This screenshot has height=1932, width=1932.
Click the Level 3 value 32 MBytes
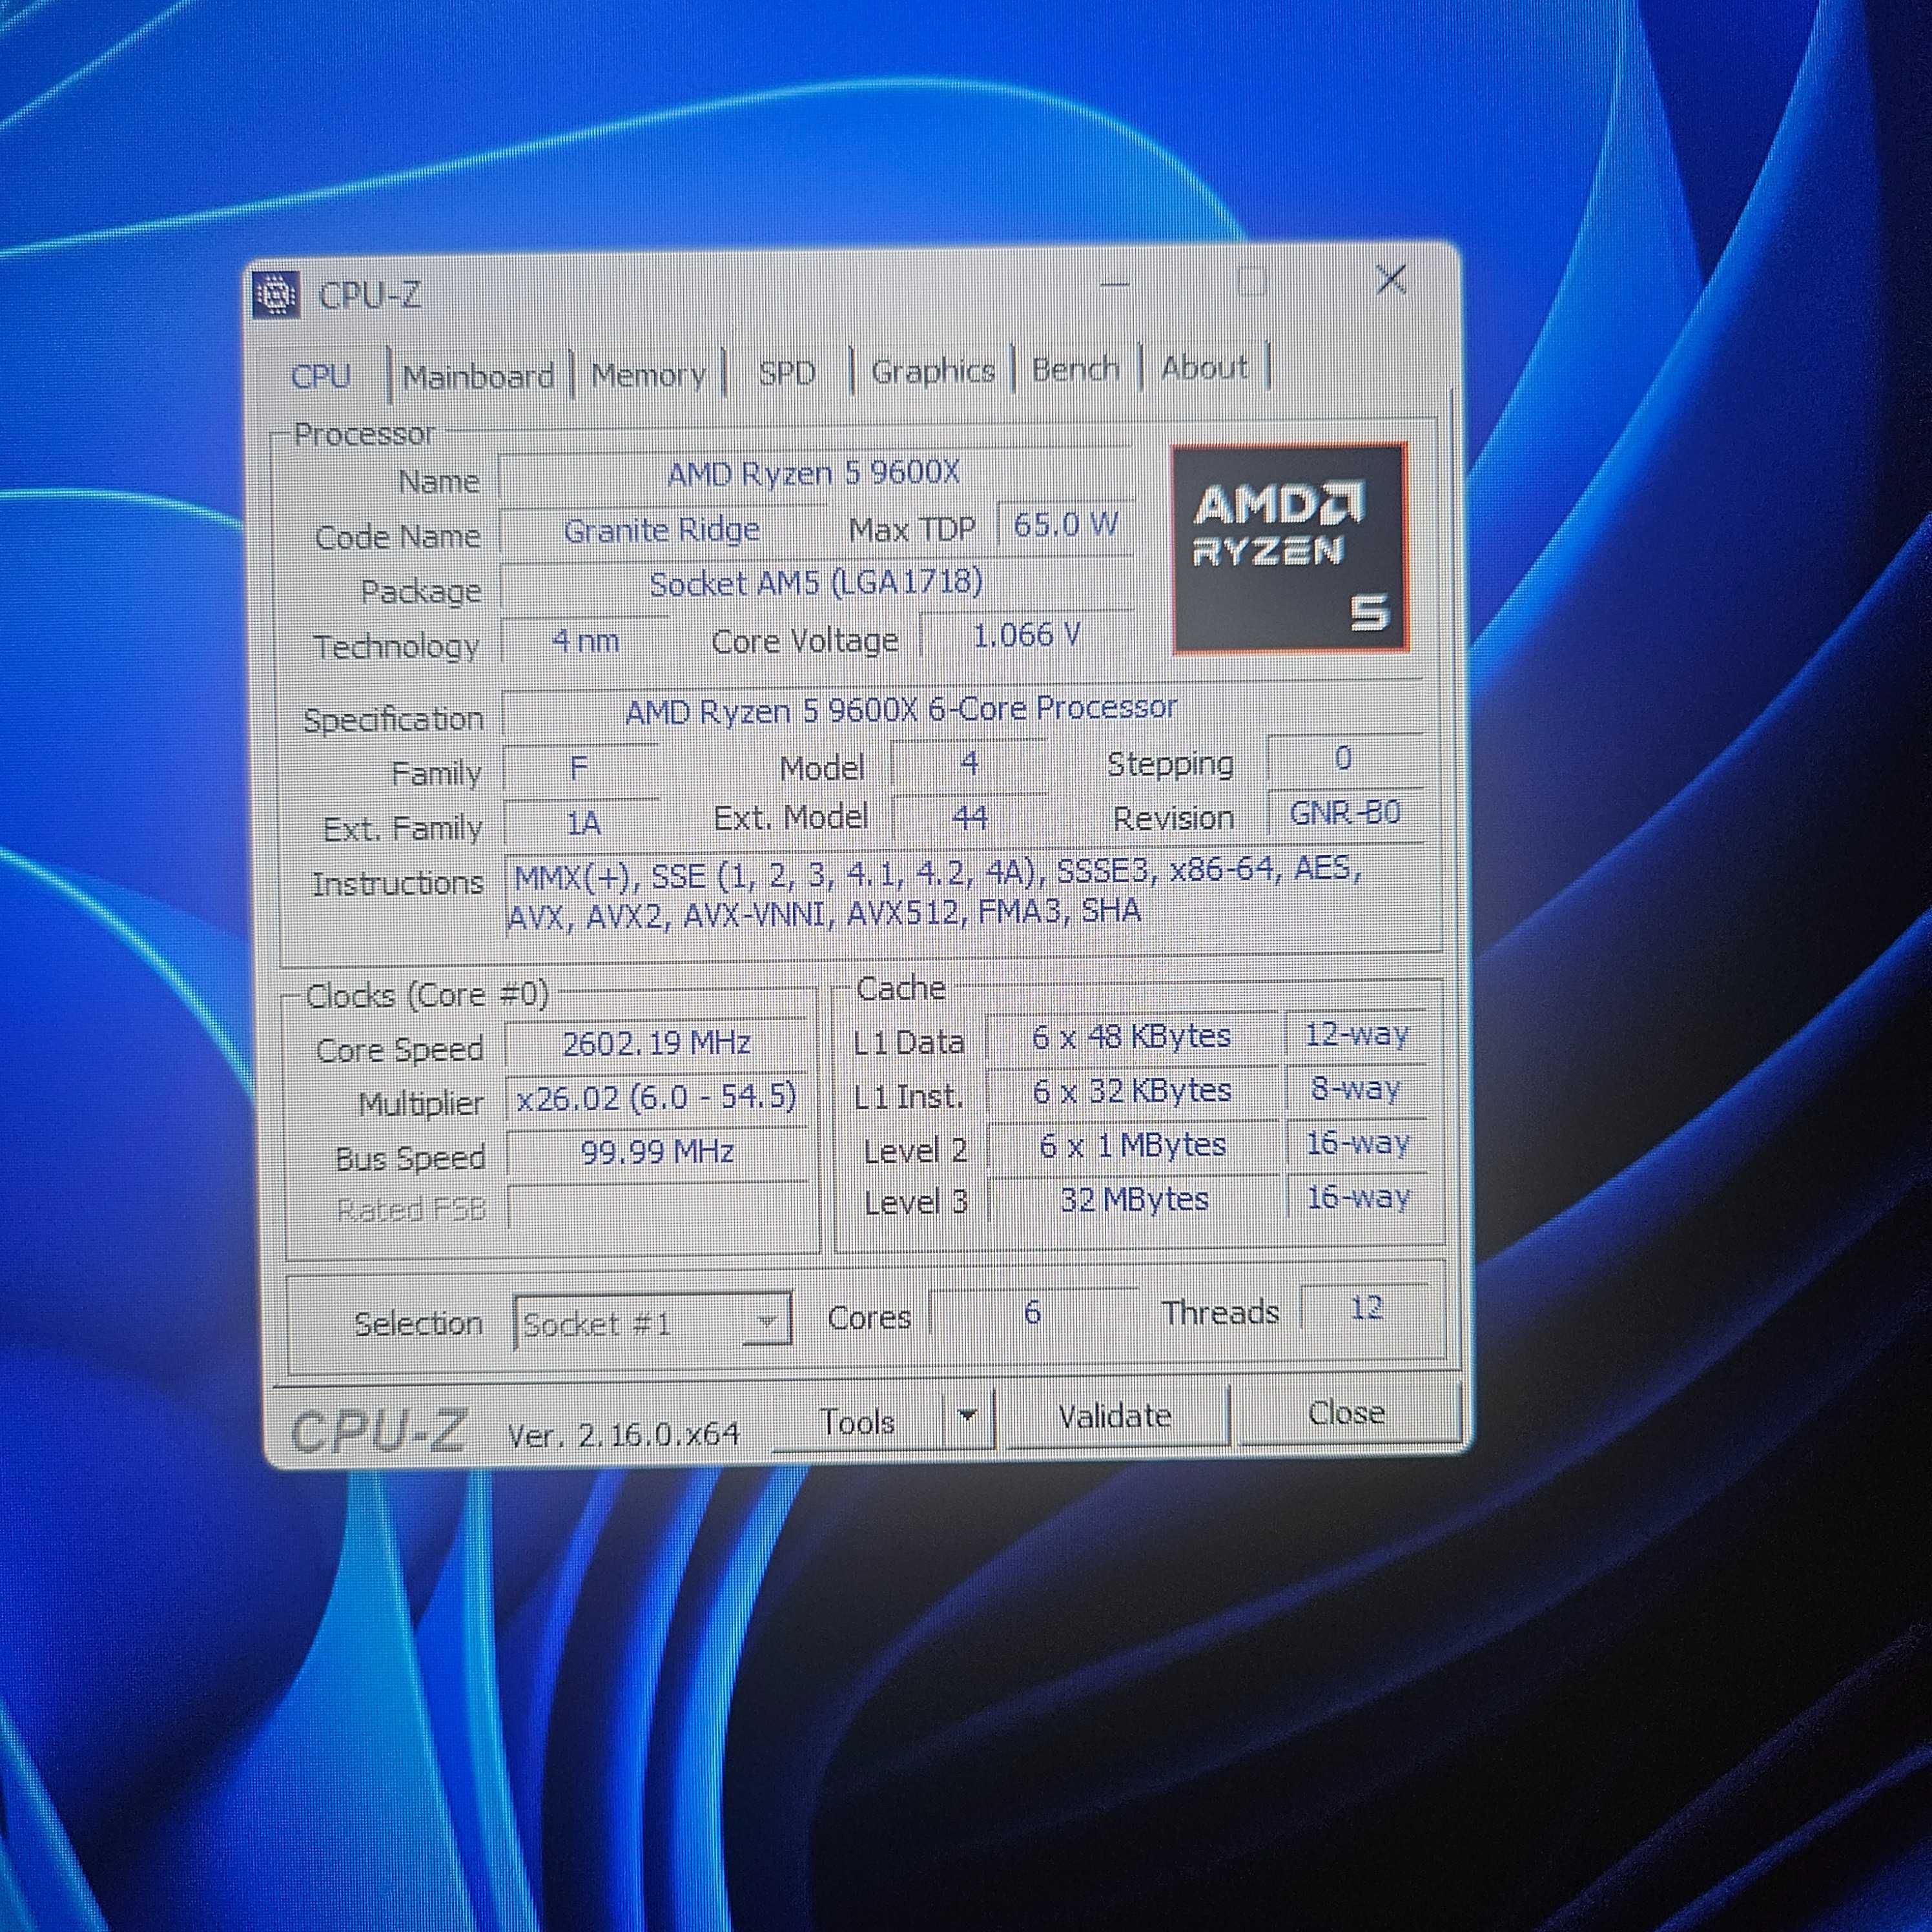click(x=1134, y=1199)
